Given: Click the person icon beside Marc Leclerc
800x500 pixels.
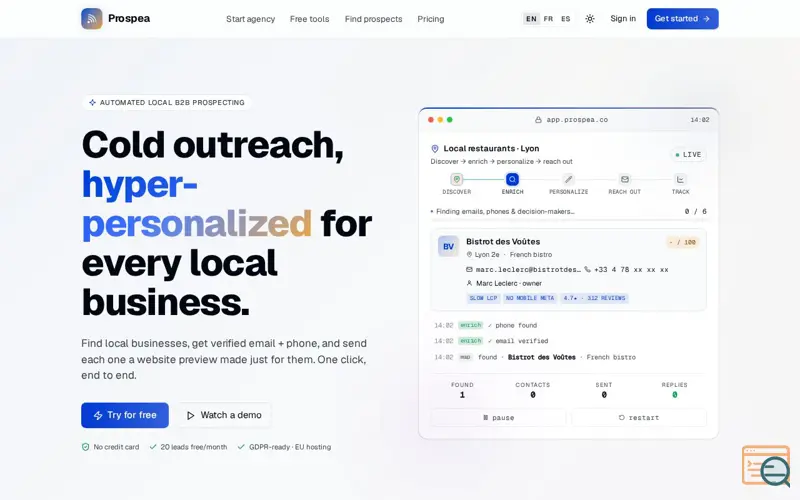Looking at the screenshot, I should click(469, 283).
